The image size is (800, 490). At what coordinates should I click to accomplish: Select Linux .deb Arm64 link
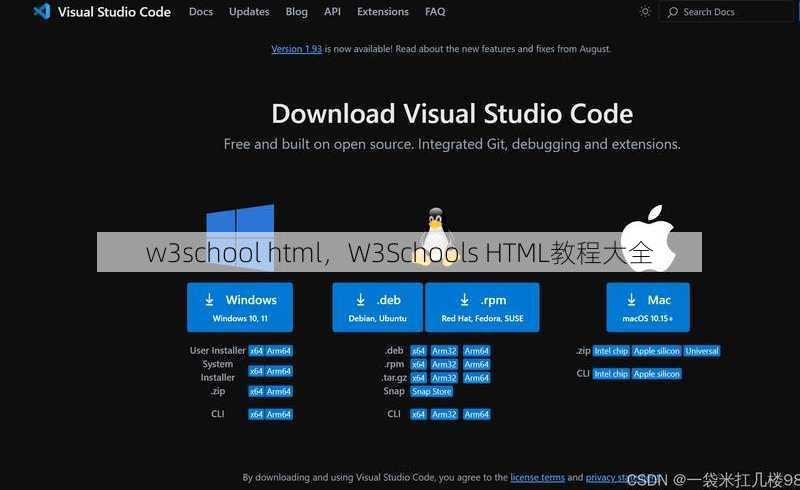tap(477, 351)
